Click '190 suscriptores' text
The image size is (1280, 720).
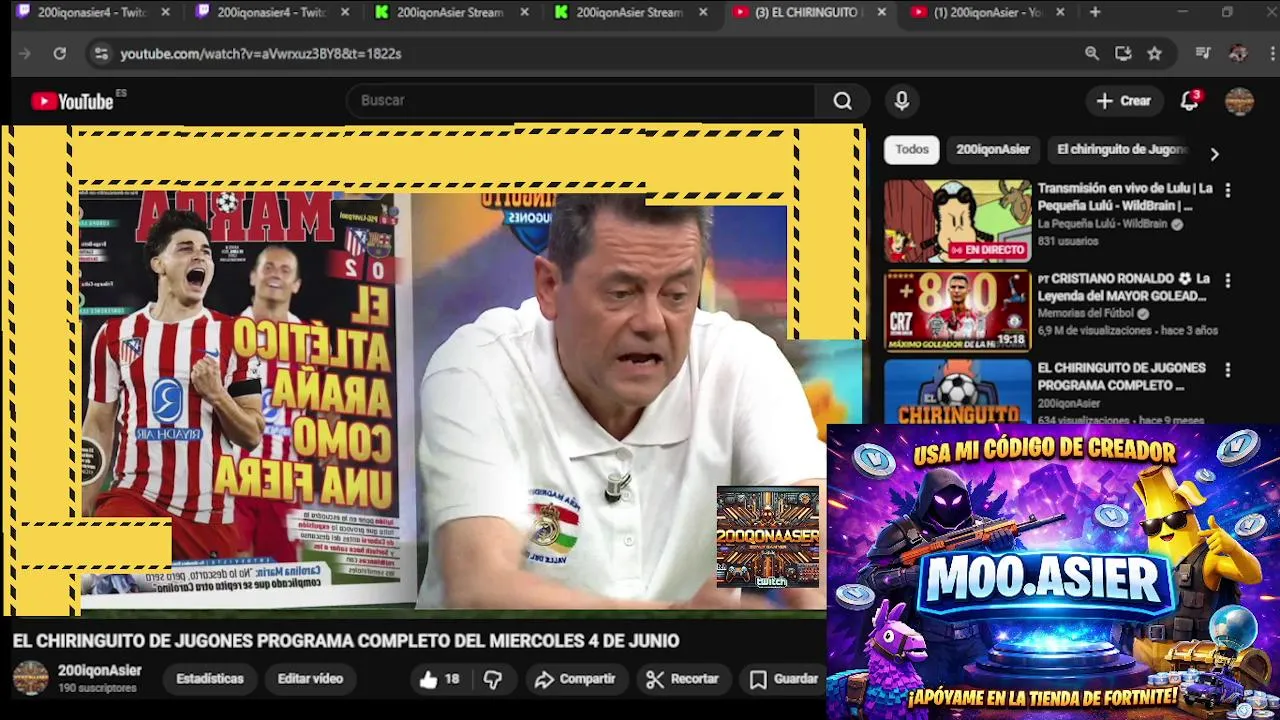coord(97,689)
